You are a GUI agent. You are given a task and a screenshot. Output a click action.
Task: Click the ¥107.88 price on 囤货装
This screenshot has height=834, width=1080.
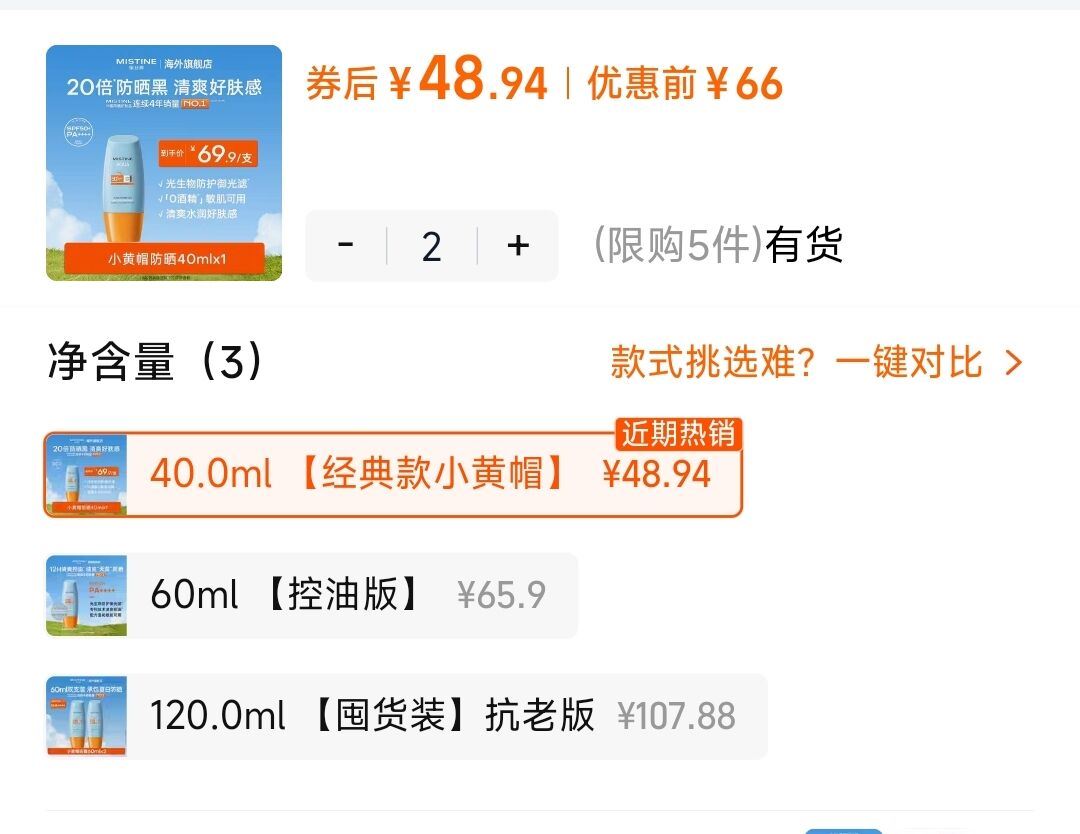click(676, 716)
